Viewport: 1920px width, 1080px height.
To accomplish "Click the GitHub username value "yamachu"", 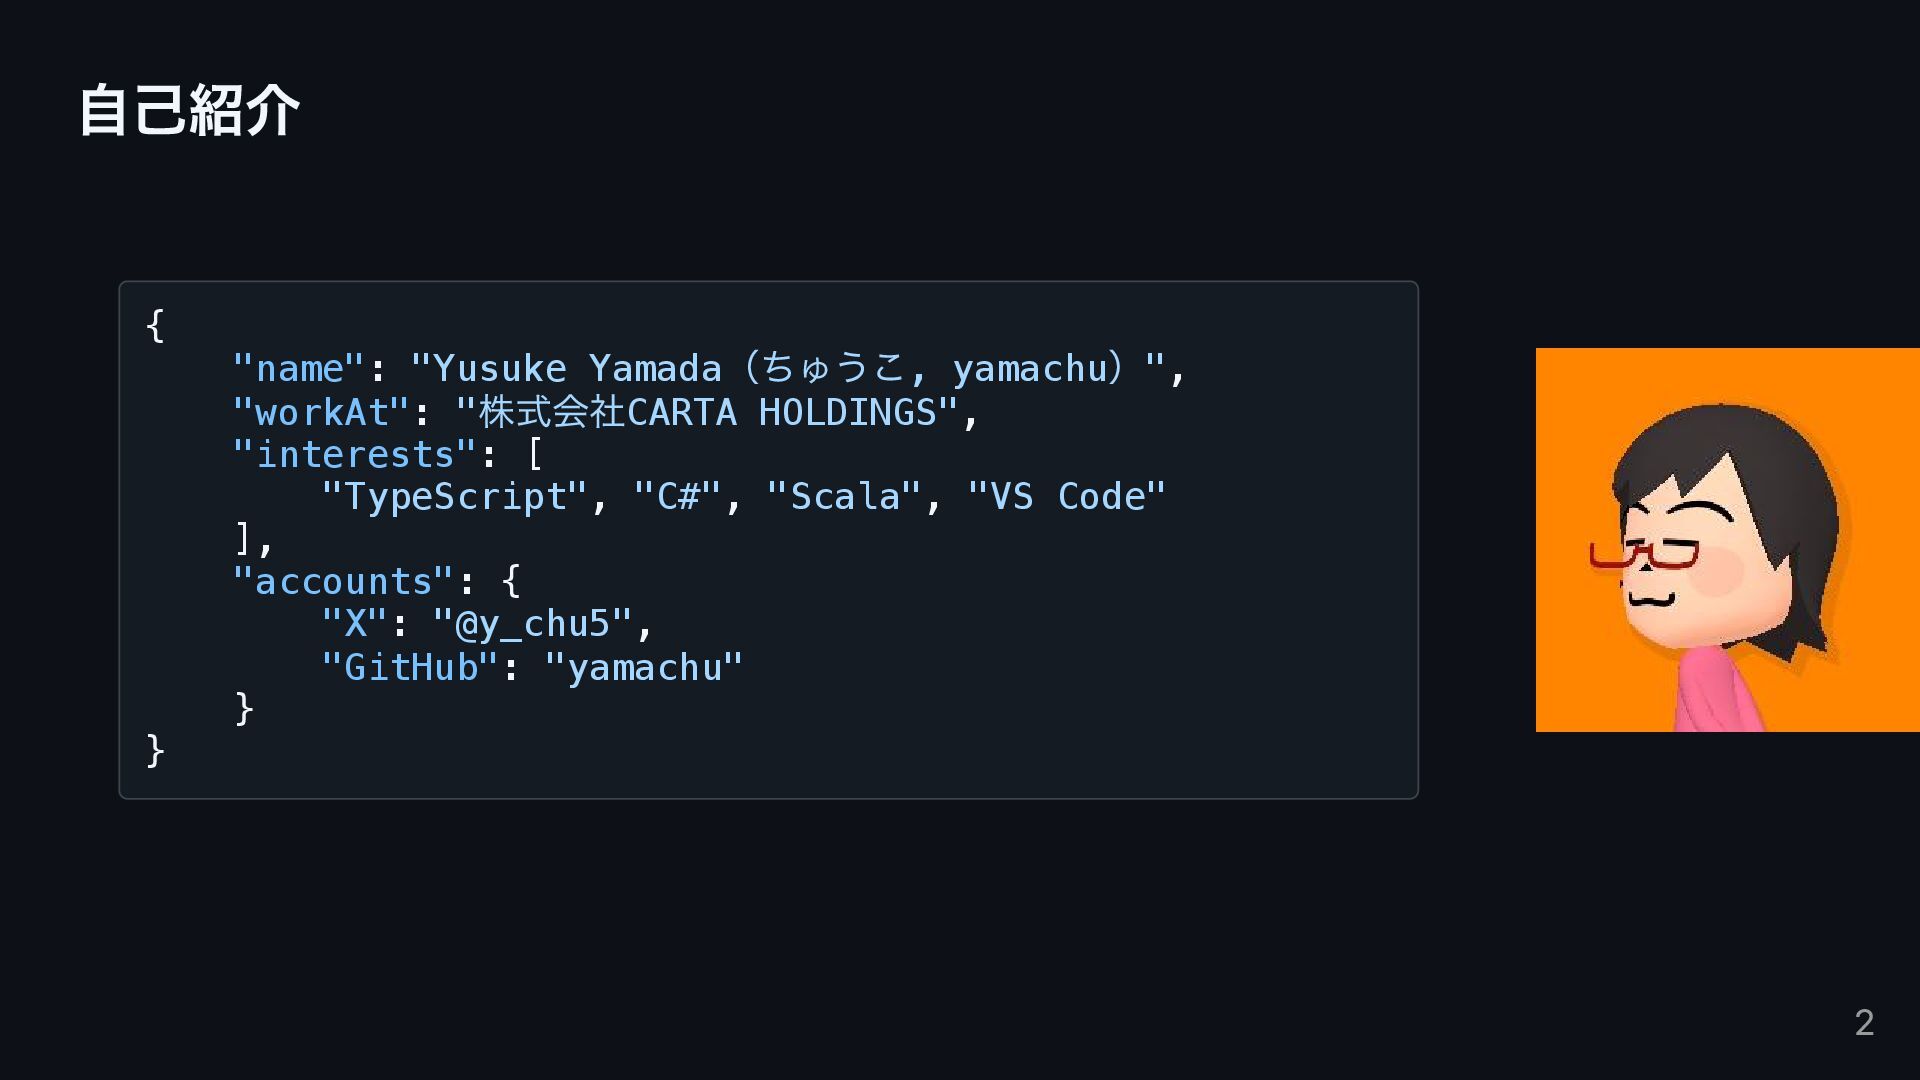I will (x=643, y=667).
